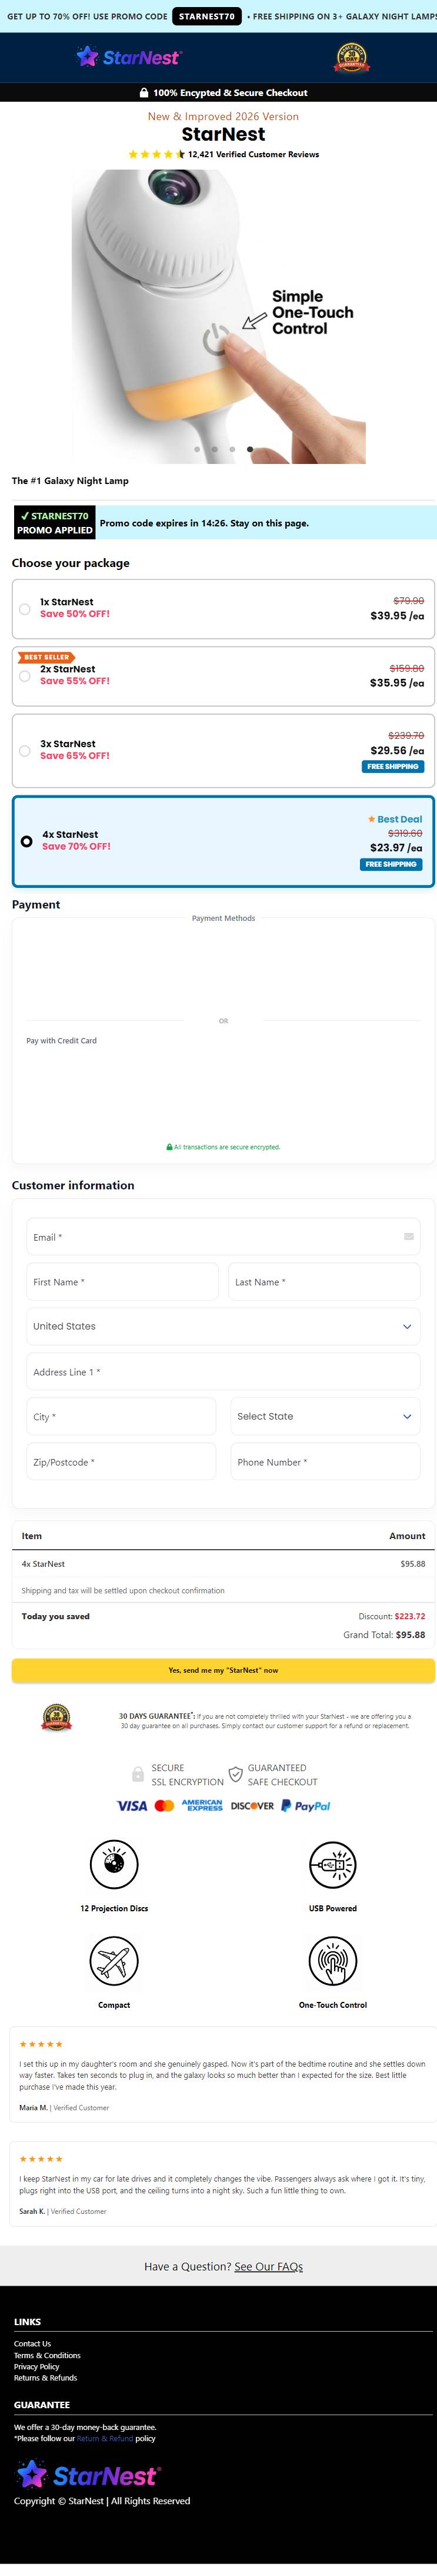
Task: Click Sarah K. review star rating
Action: point(41,2159)
